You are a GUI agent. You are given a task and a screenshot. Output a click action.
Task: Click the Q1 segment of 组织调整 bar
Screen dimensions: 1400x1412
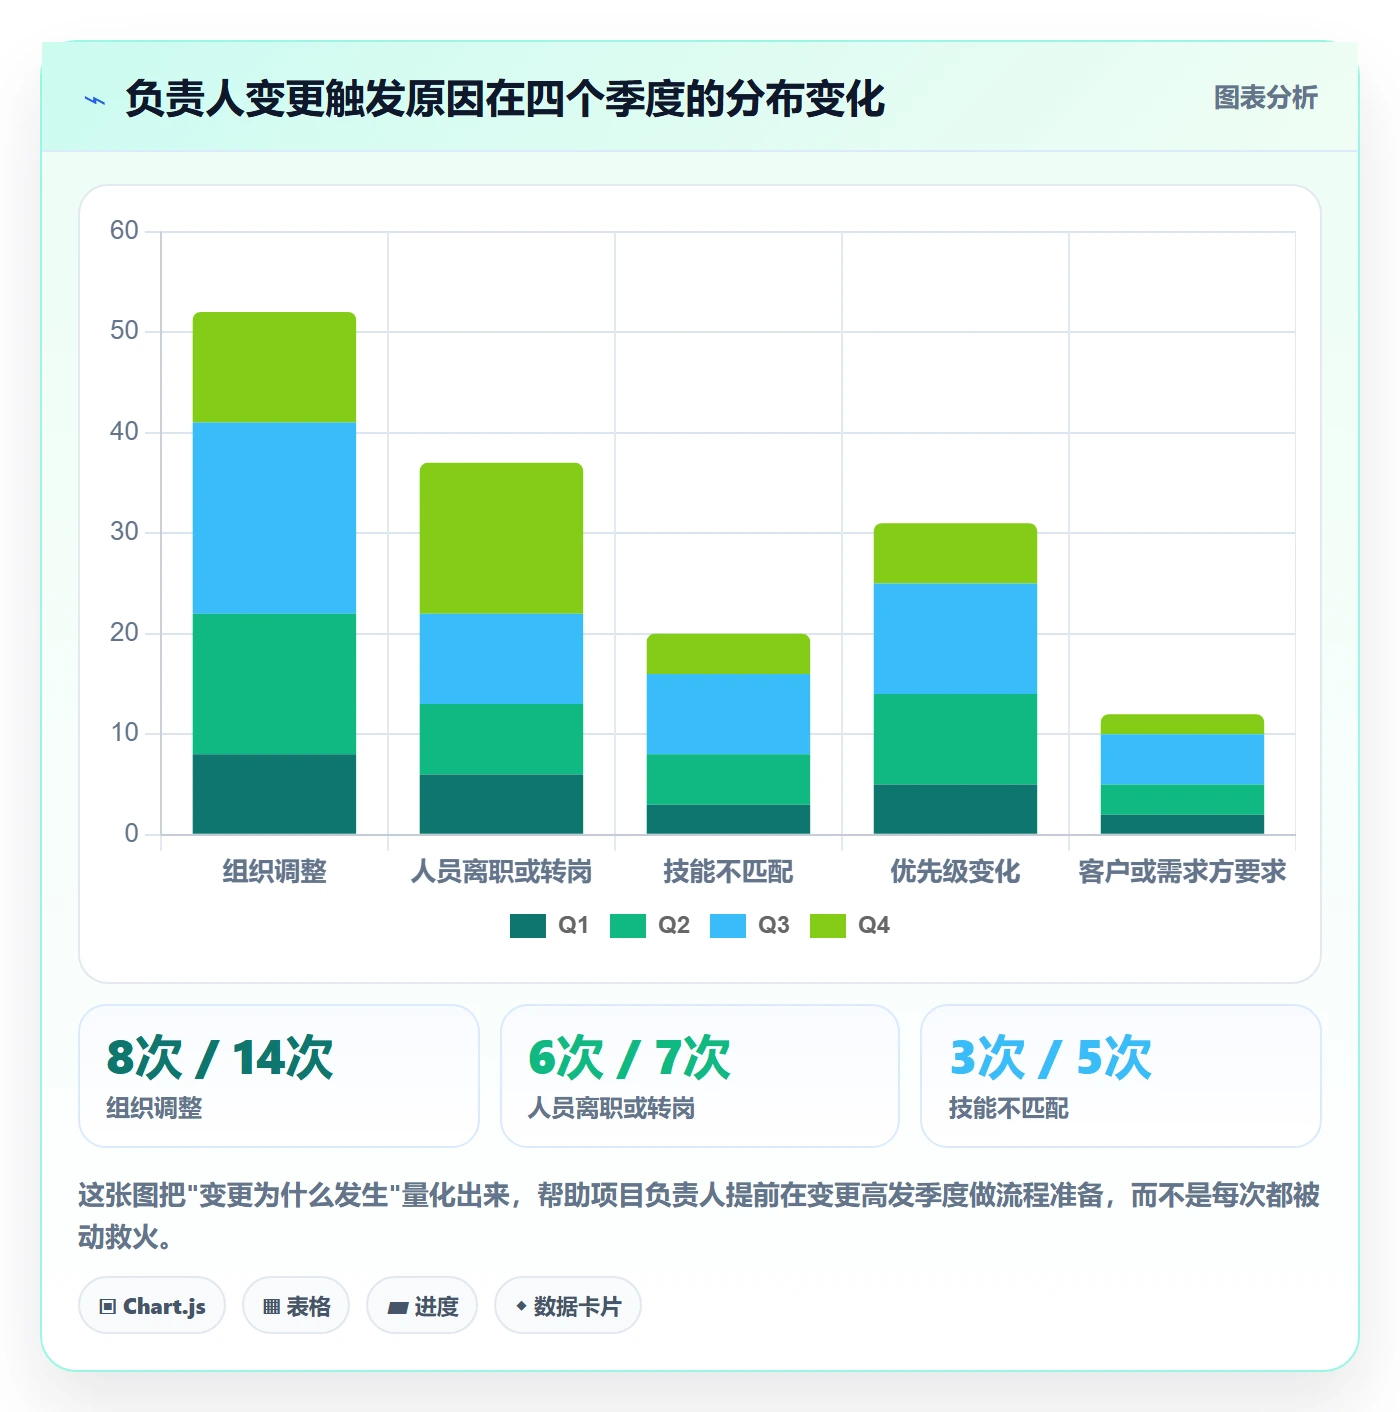[274, 794]
